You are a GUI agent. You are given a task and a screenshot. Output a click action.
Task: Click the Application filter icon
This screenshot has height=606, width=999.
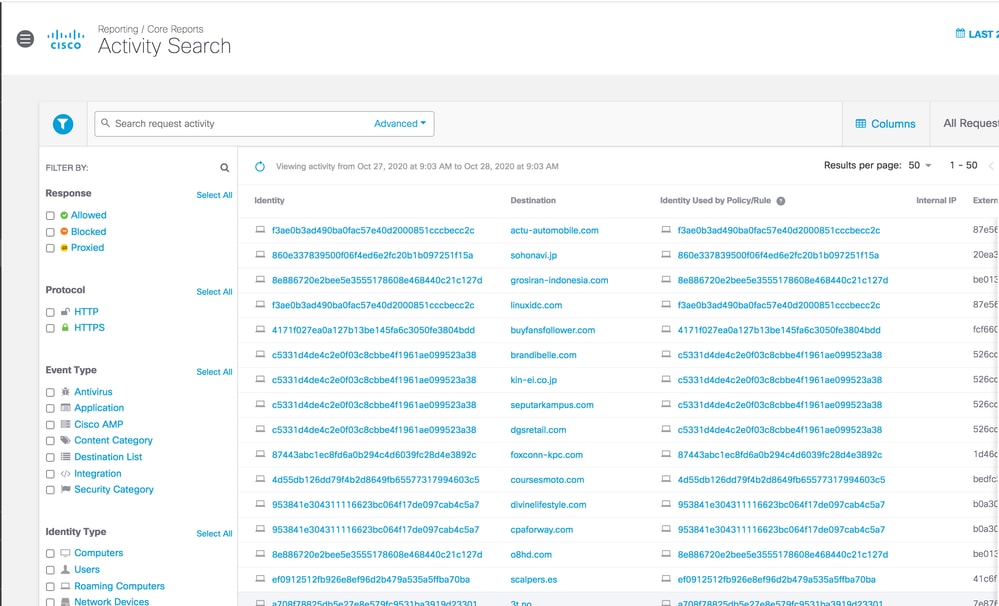(65, 408)
